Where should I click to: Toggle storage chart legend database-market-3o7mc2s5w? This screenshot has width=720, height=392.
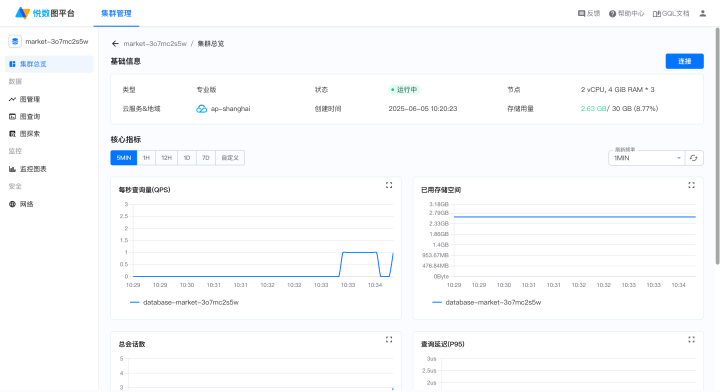pyautogui.click(x=487, y=302)
